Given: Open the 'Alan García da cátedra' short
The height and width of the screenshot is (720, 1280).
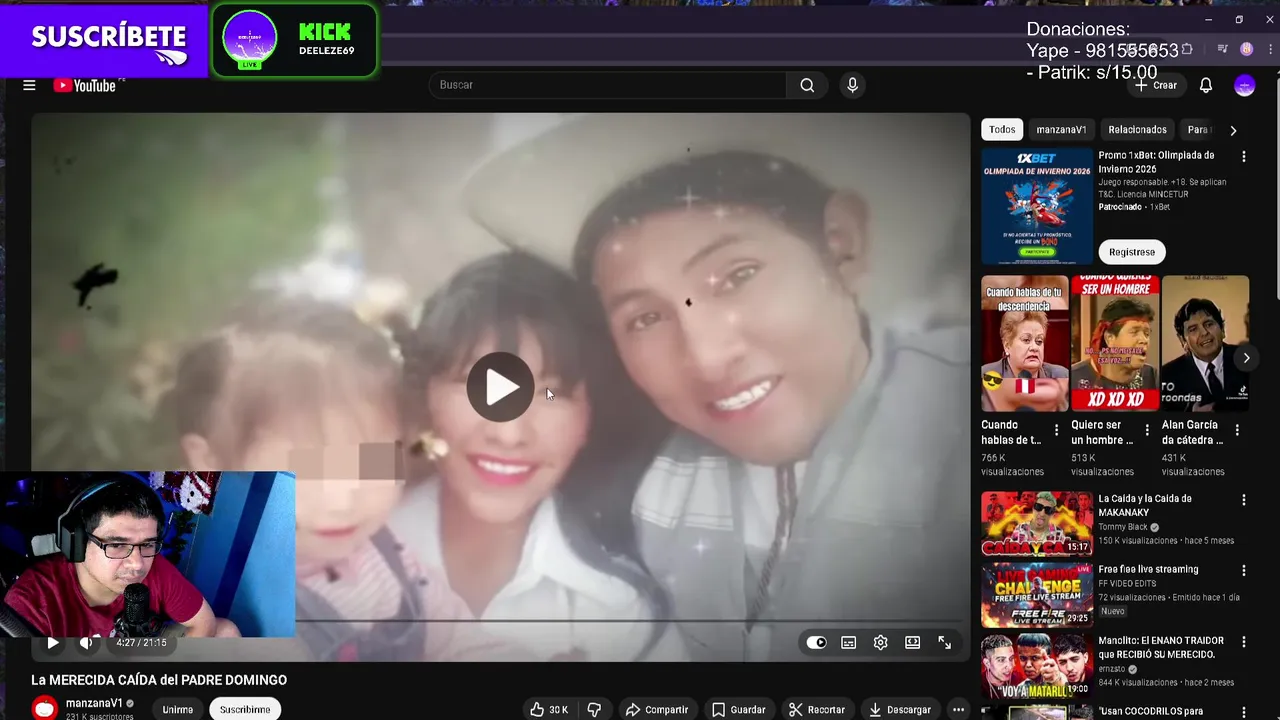Looking at the screenshot, I should coord(1205,344).
